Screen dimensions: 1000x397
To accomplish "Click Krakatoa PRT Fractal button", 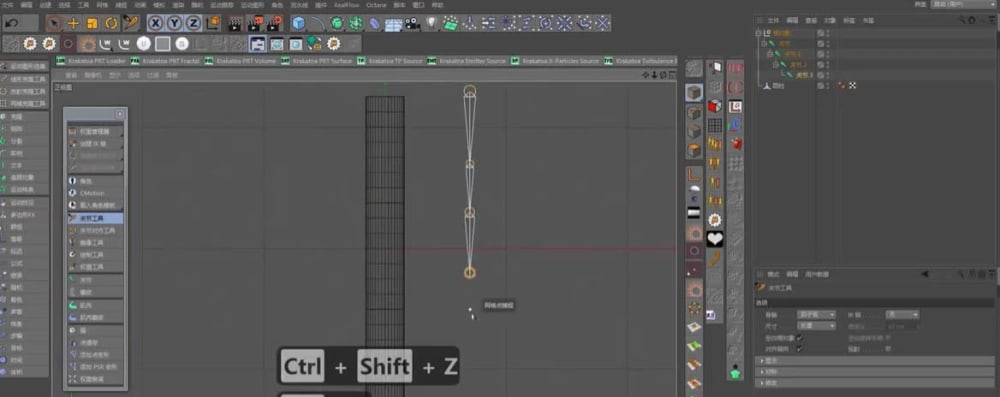I will coord(166,61).
